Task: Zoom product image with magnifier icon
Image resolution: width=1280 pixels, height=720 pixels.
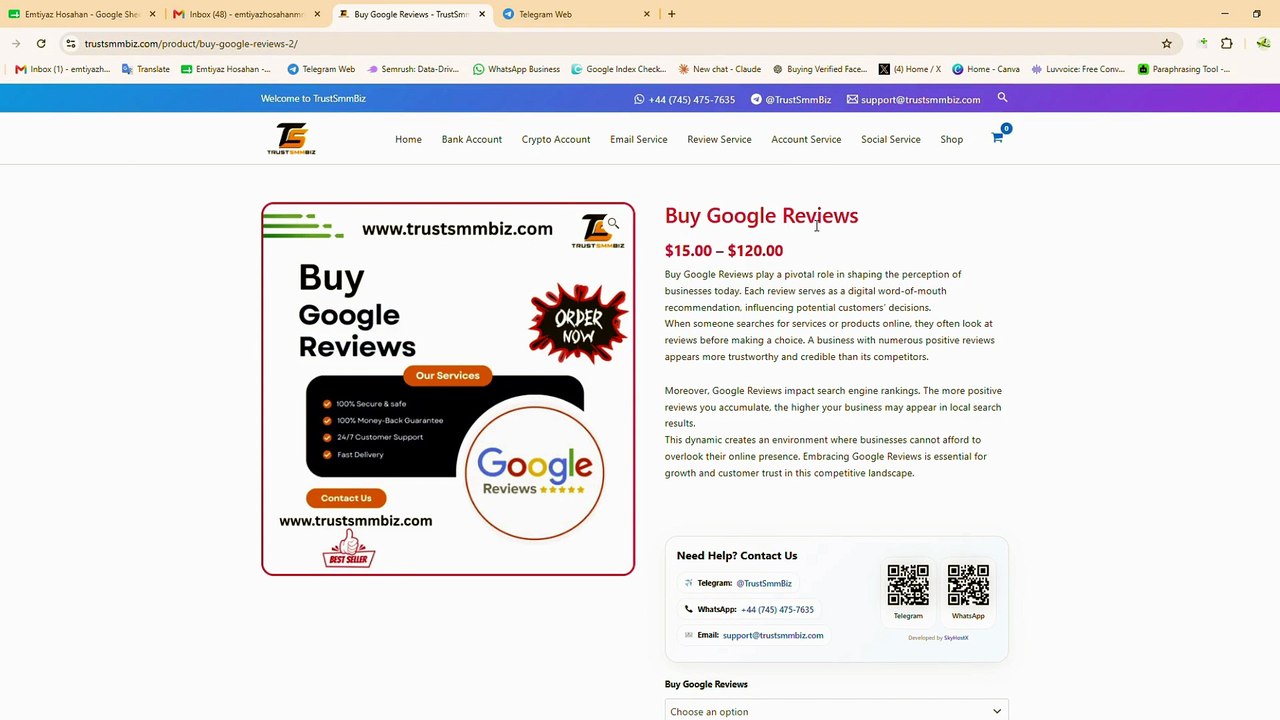Action: 613,224
